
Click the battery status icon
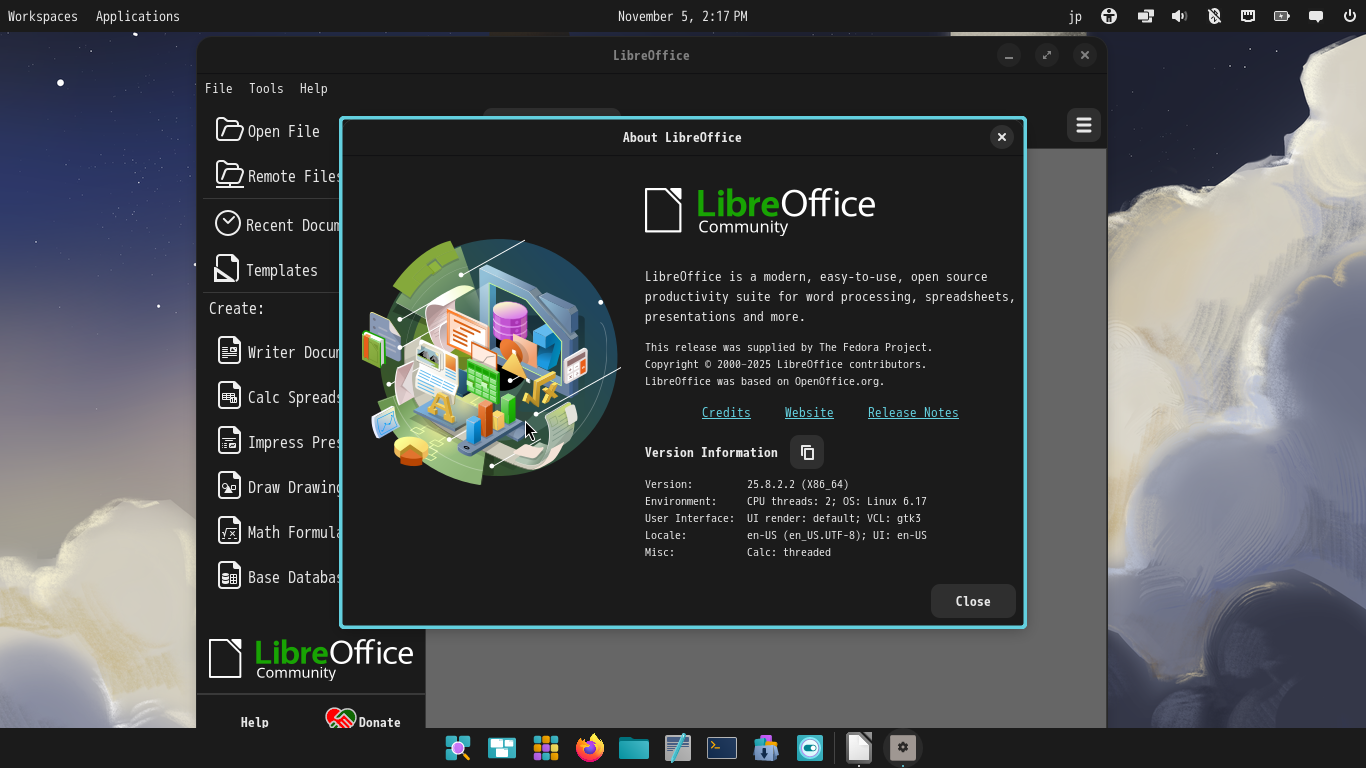[1282, 16]
